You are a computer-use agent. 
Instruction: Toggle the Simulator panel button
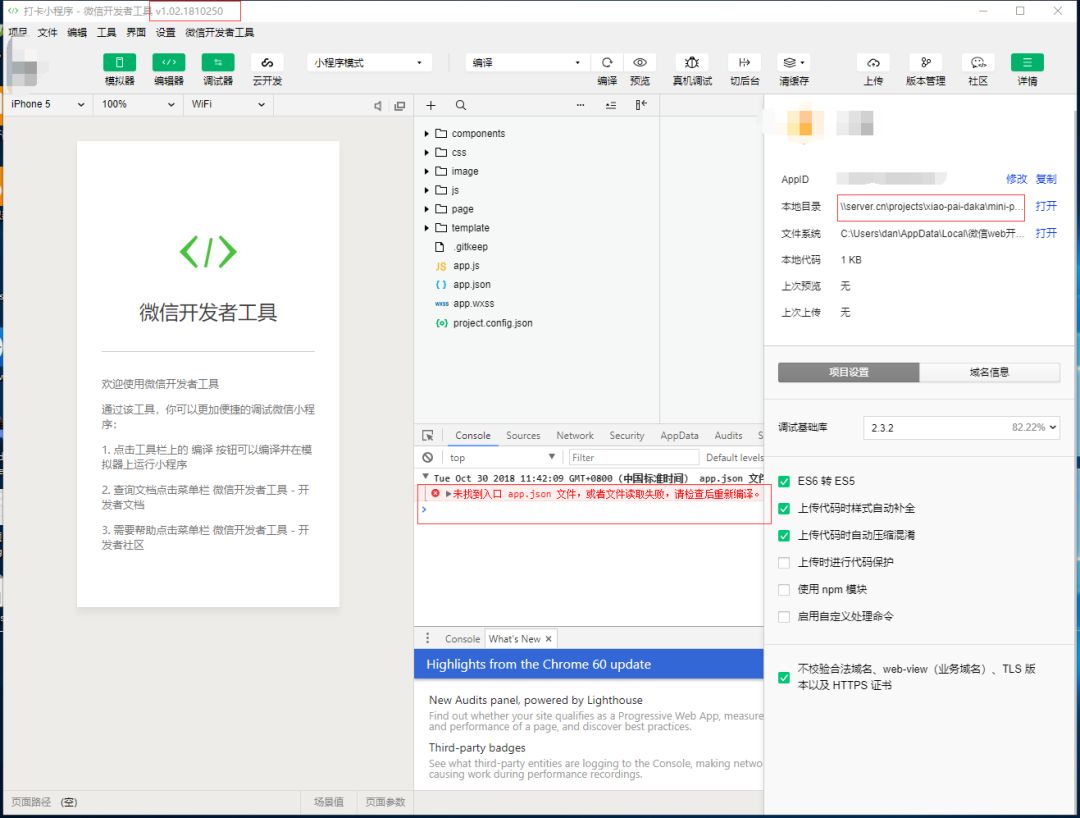(x=119, y=63)
